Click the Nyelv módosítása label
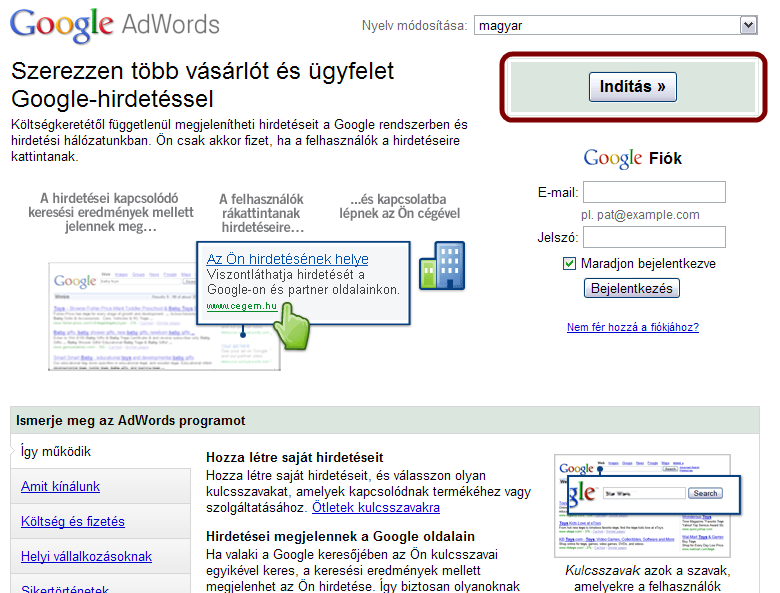The height and width of the screenshot is (593, 780). tap(414, 25)
